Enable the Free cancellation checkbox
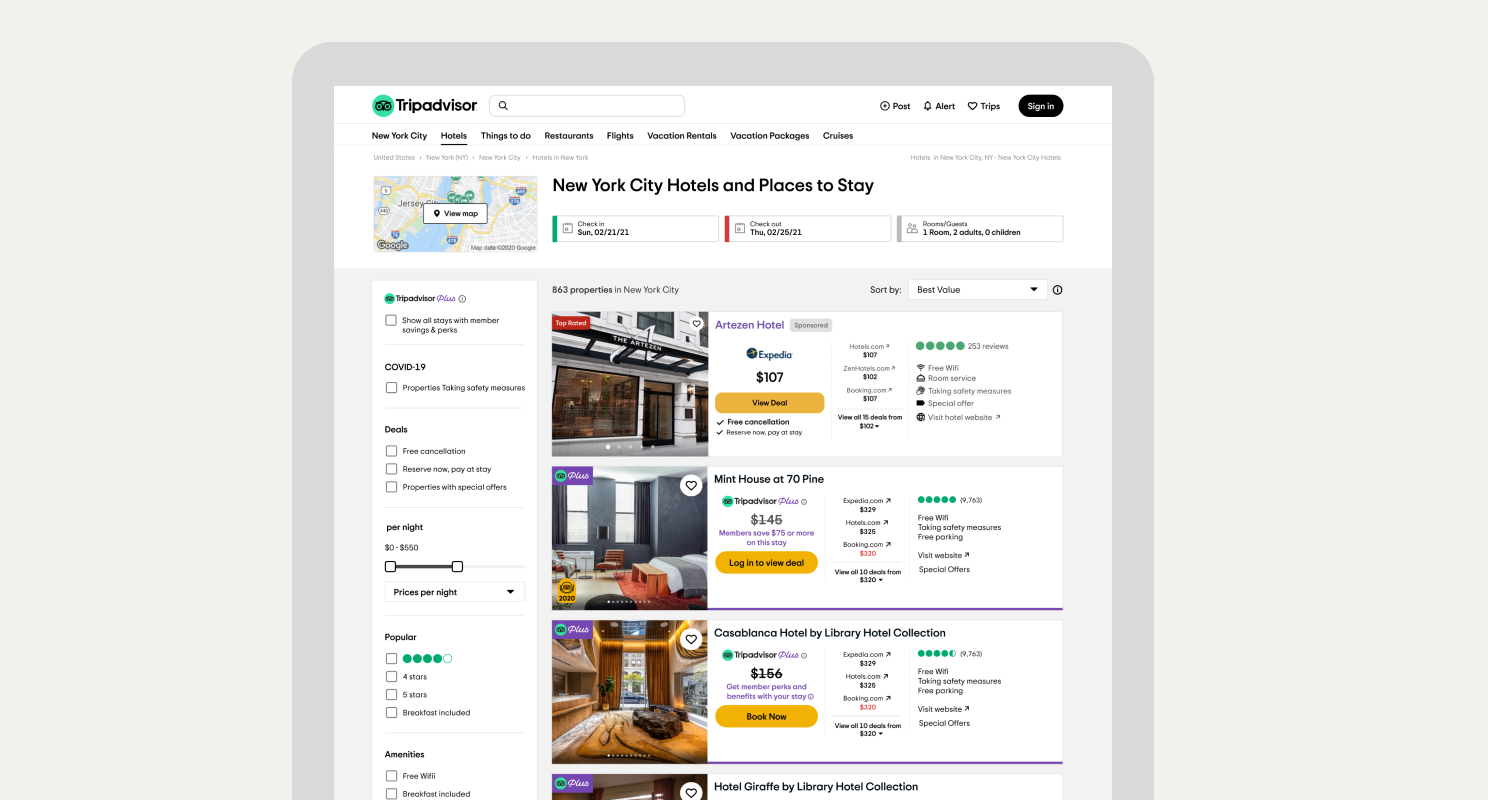Screen dimensions: 1488x800 pos(391,451)
